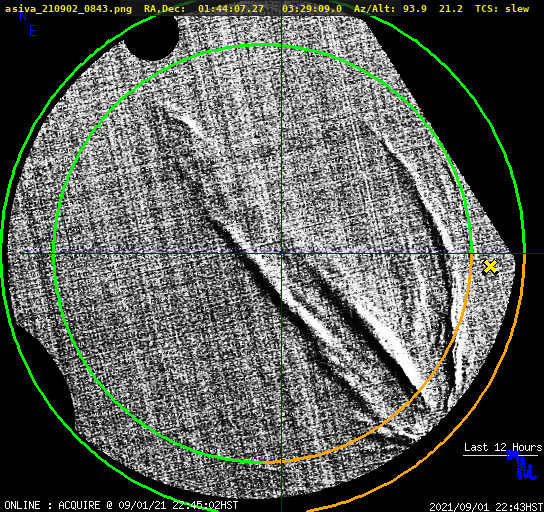Click the altitude value 21.2
Image resolution: width=544 pixels, height=512 pixels.
click(x=451, y=9)
